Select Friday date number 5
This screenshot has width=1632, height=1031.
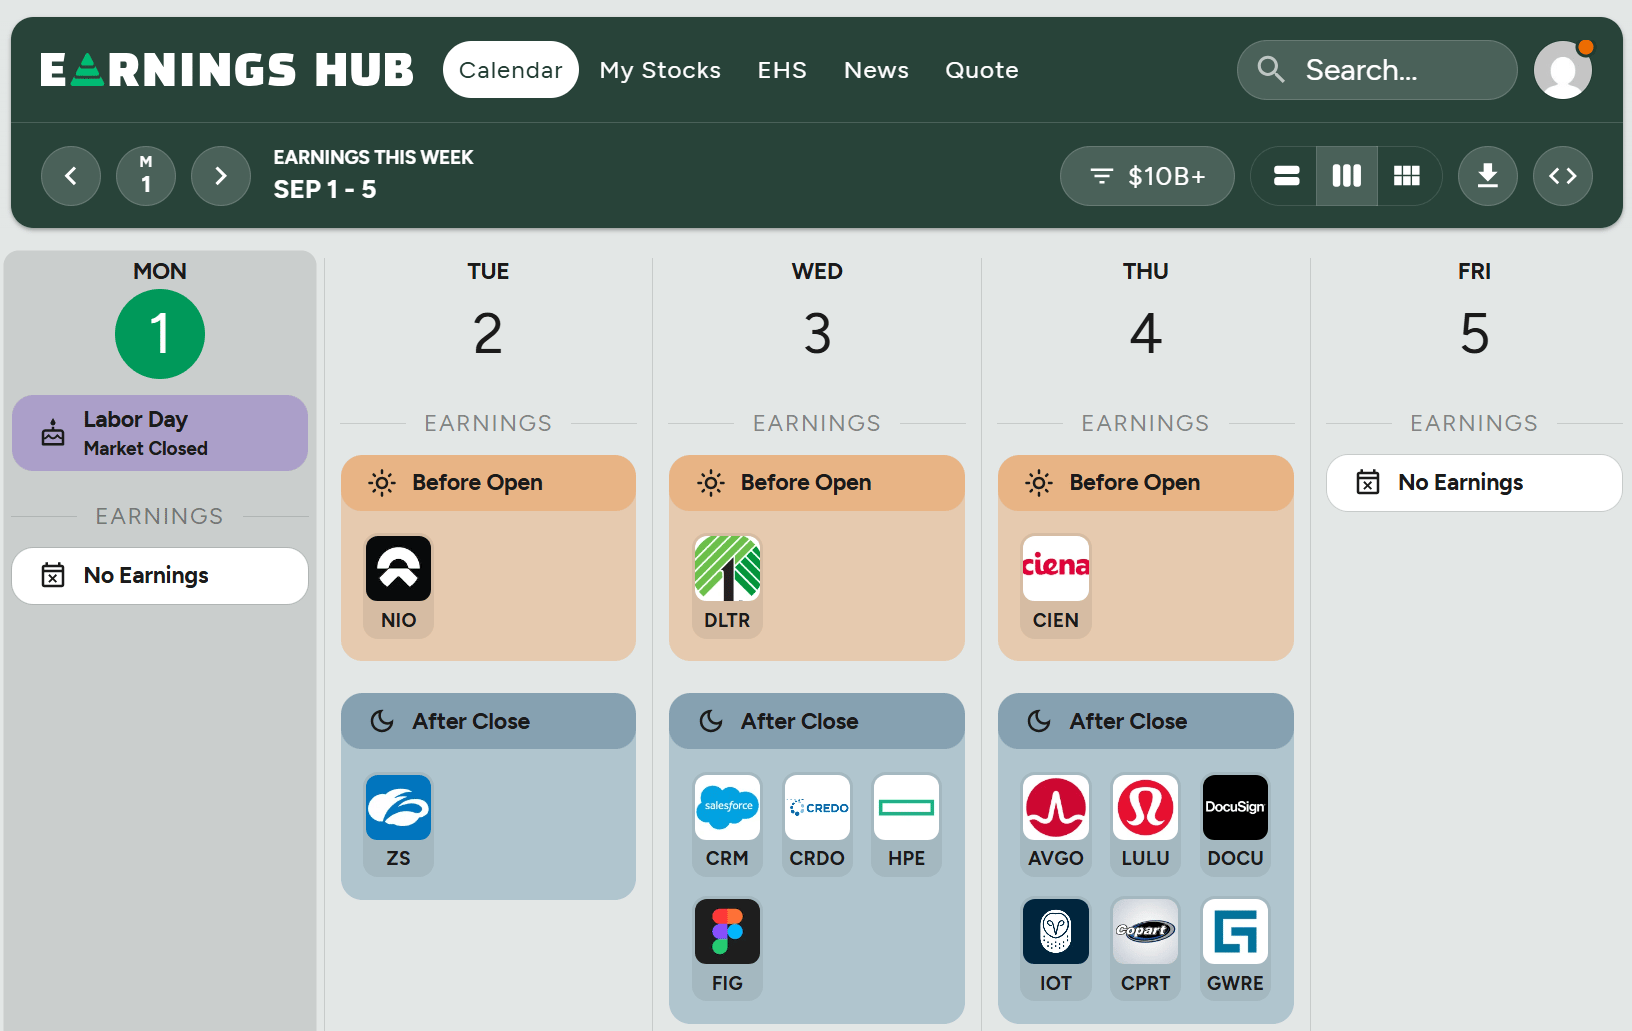tap(1475, 334)
